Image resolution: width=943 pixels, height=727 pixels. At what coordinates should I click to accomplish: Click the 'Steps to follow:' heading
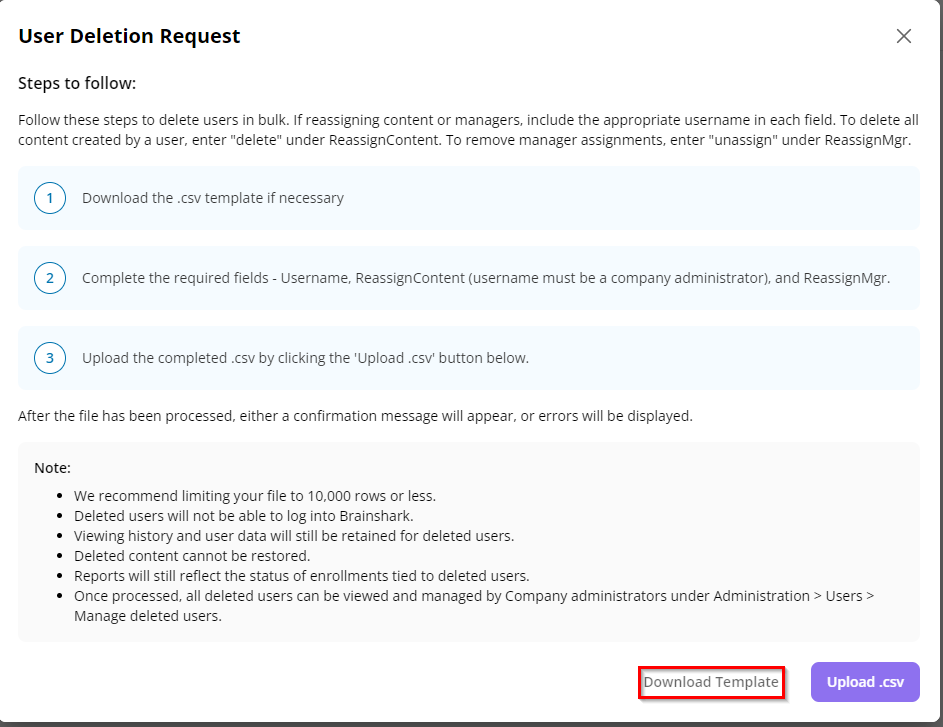coord(77,83)
